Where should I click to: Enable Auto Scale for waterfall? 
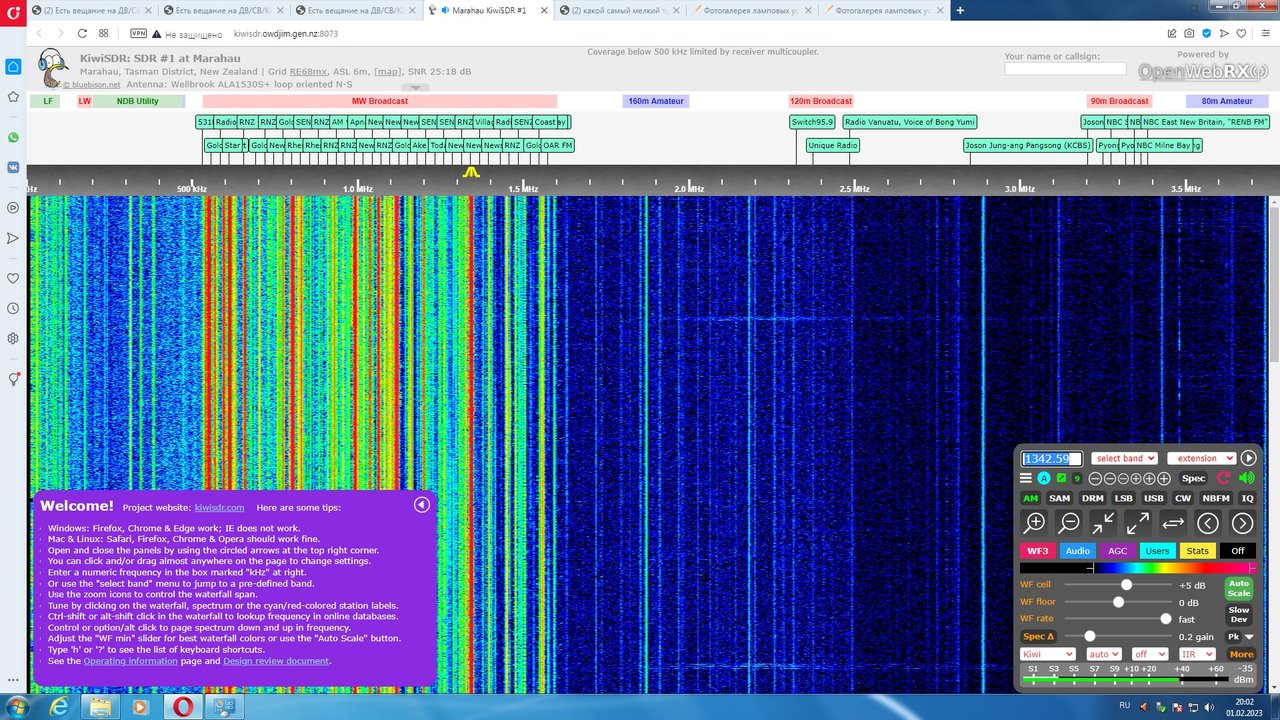pyautogui.click(x=1239, y=588)
